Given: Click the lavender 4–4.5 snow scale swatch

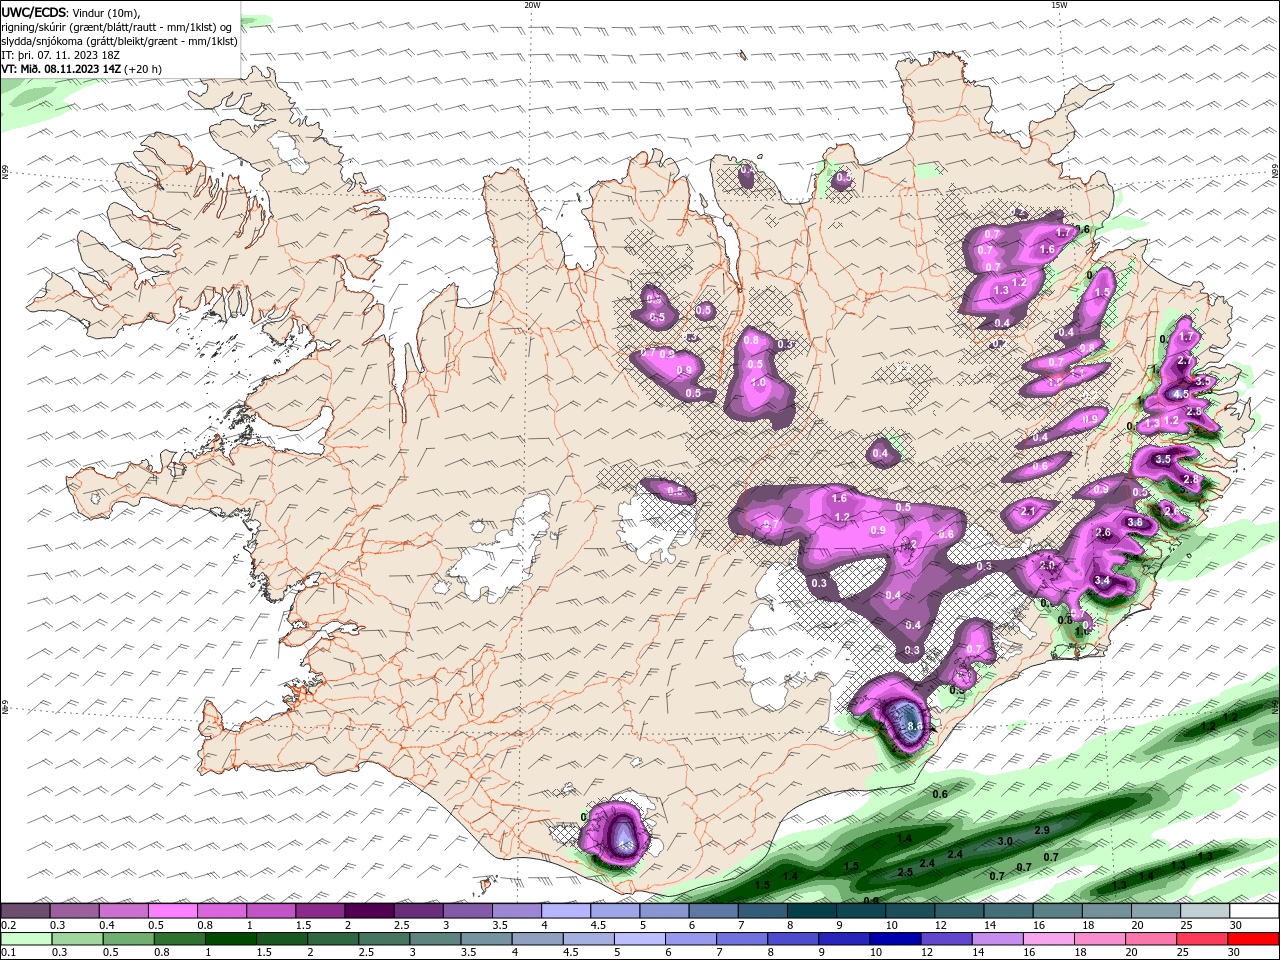Looking at the screenshot, I should coord(564,911).
